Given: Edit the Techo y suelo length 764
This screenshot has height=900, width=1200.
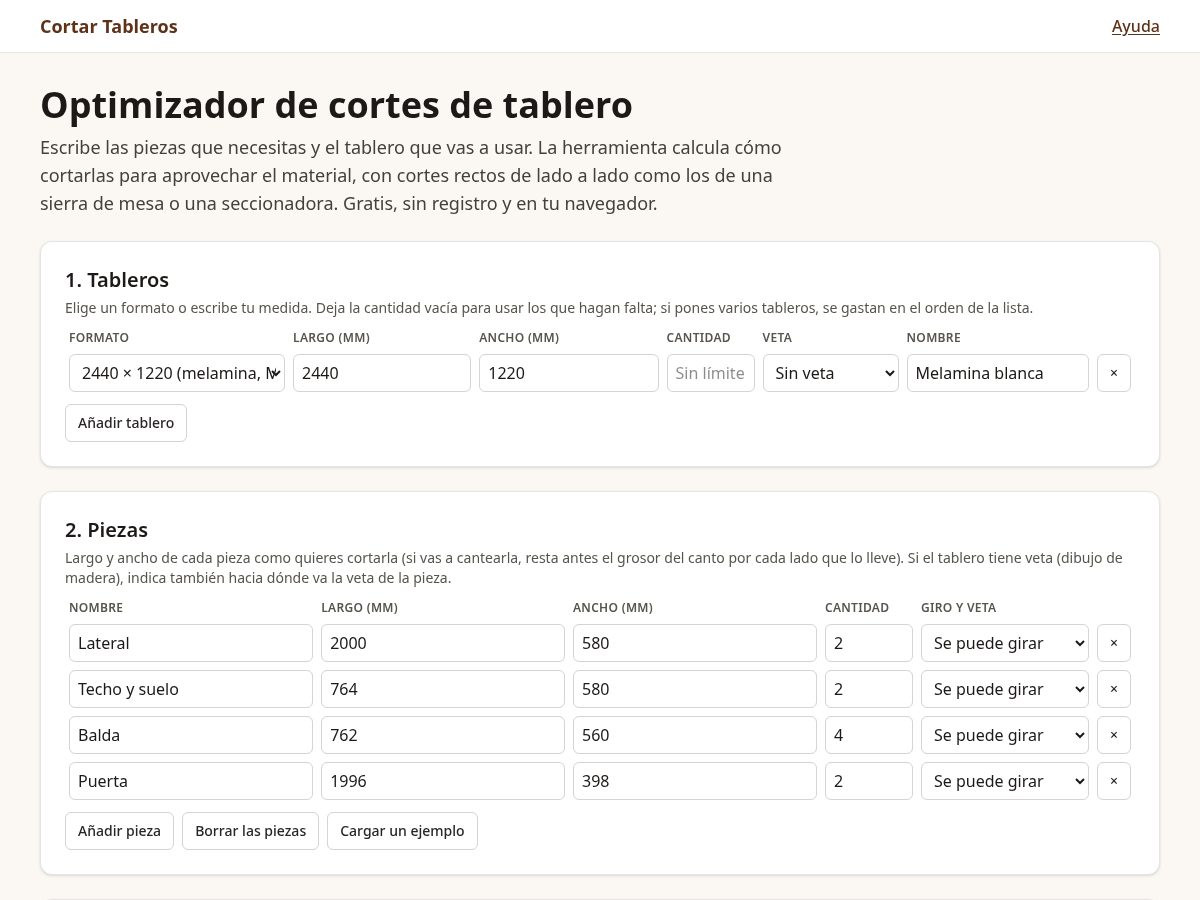Looking at the screenshot, I should [x=443, y=689].
